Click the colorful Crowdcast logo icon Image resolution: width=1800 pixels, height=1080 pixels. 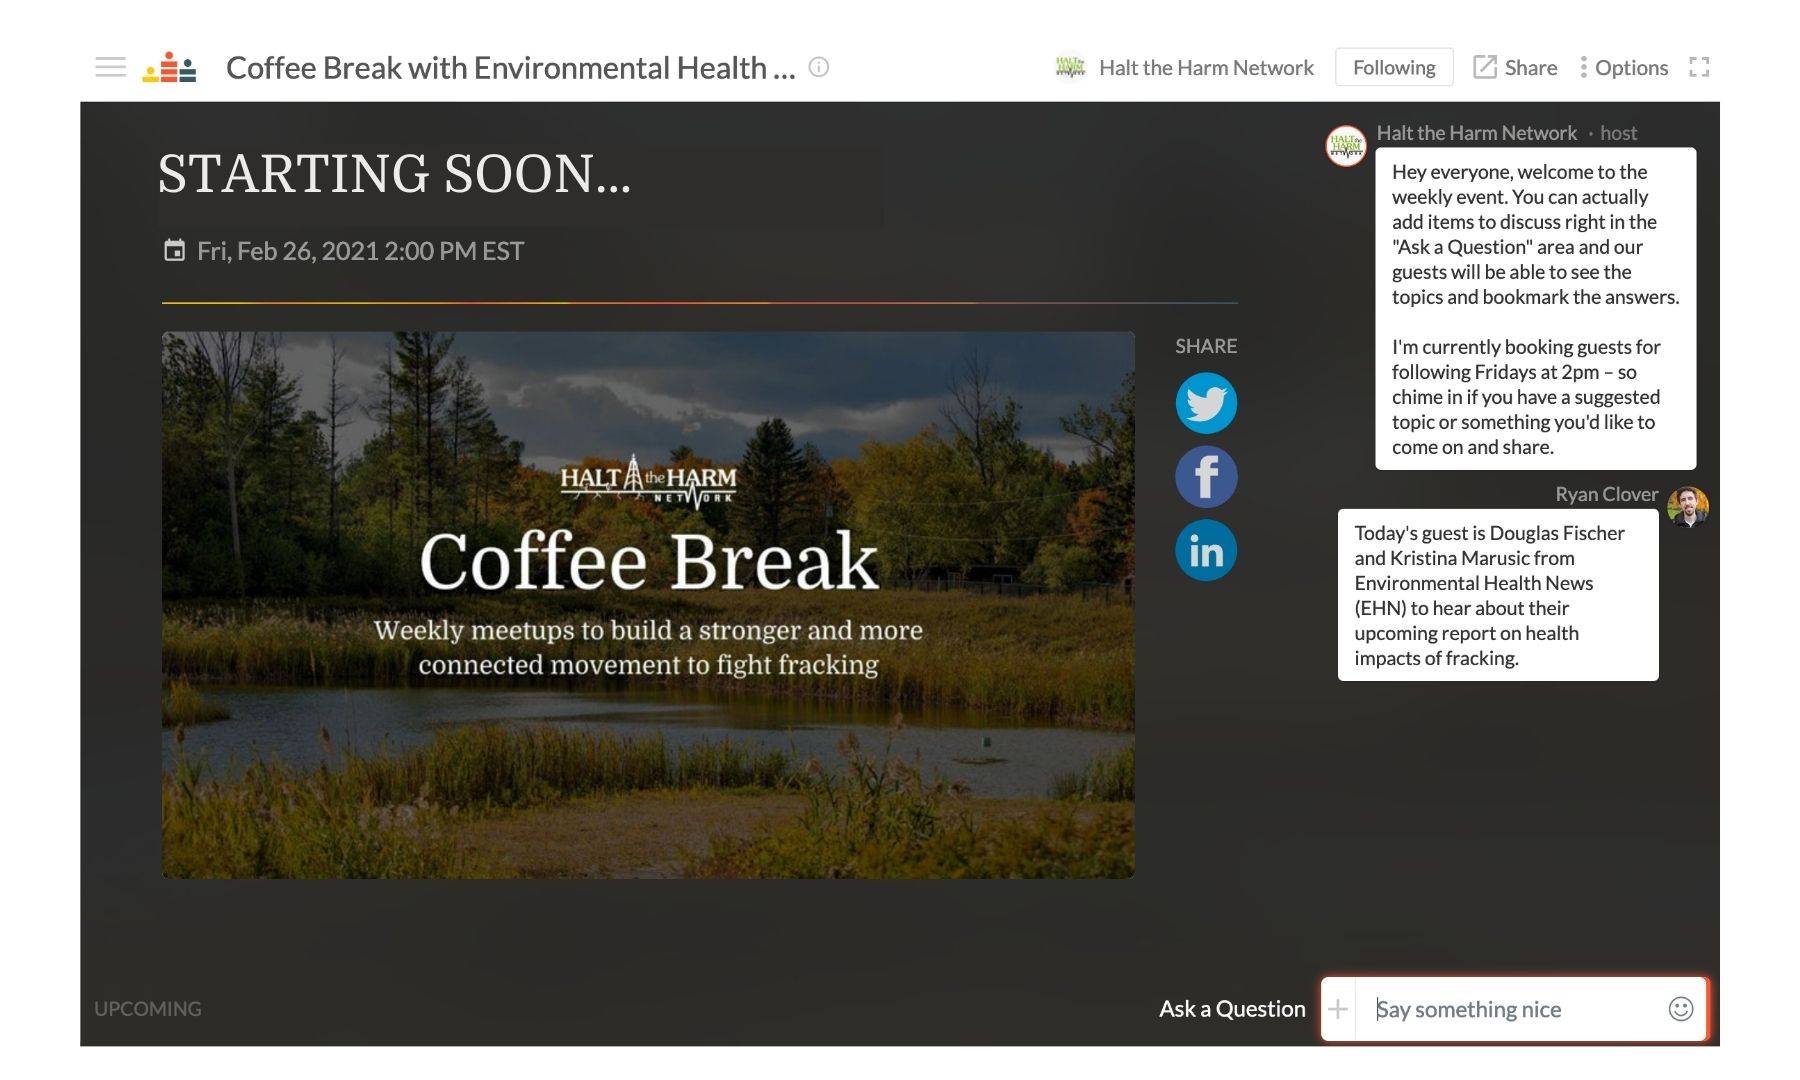click(169, 67)
